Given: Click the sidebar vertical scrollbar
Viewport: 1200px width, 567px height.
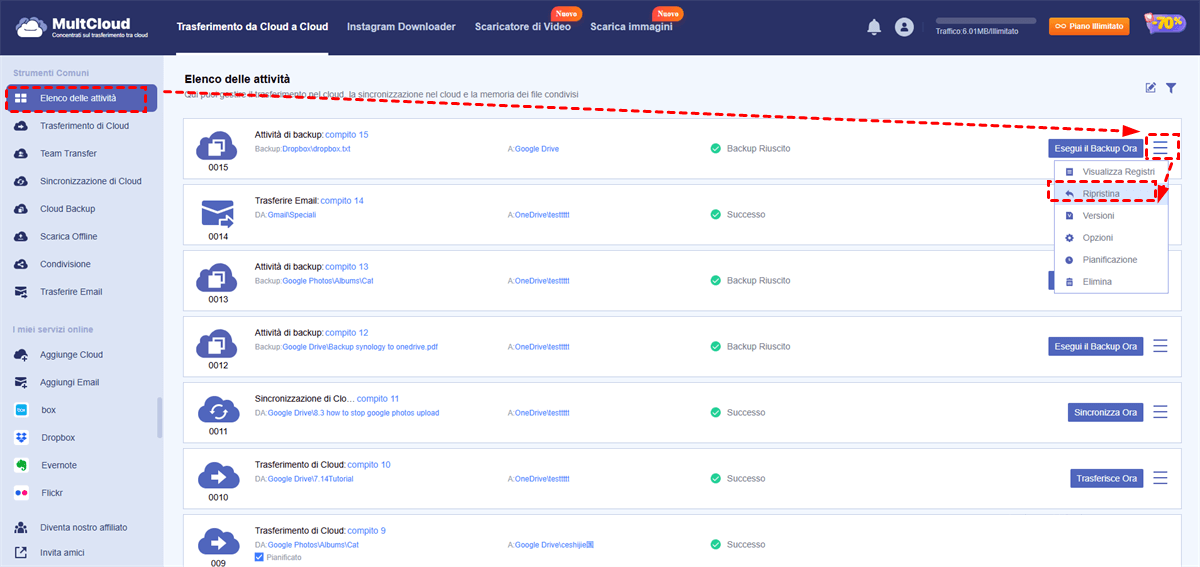Looking at the screenshot, I should click(159, 418).
